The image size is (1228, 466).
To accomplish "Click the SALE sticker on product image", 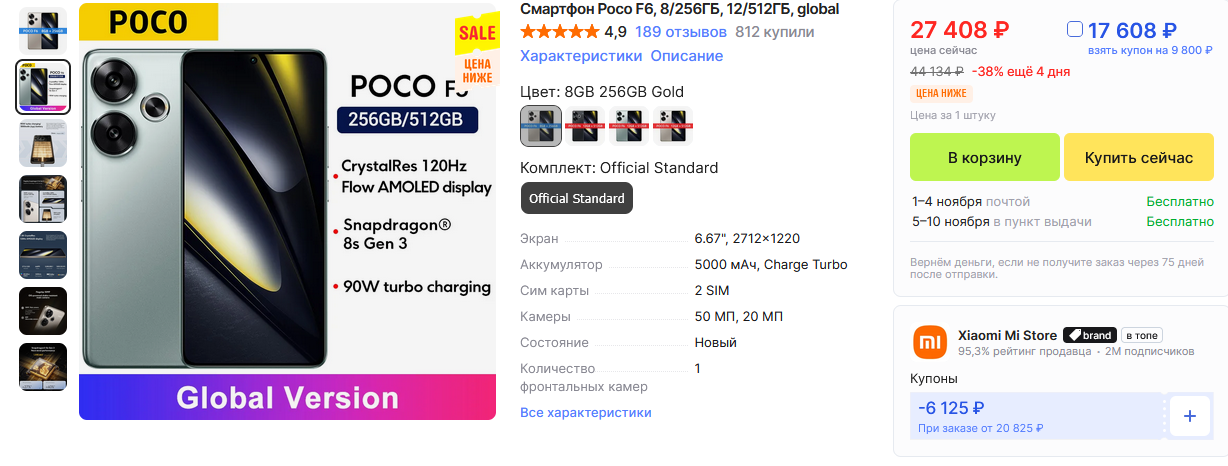I will pos(477,33).
